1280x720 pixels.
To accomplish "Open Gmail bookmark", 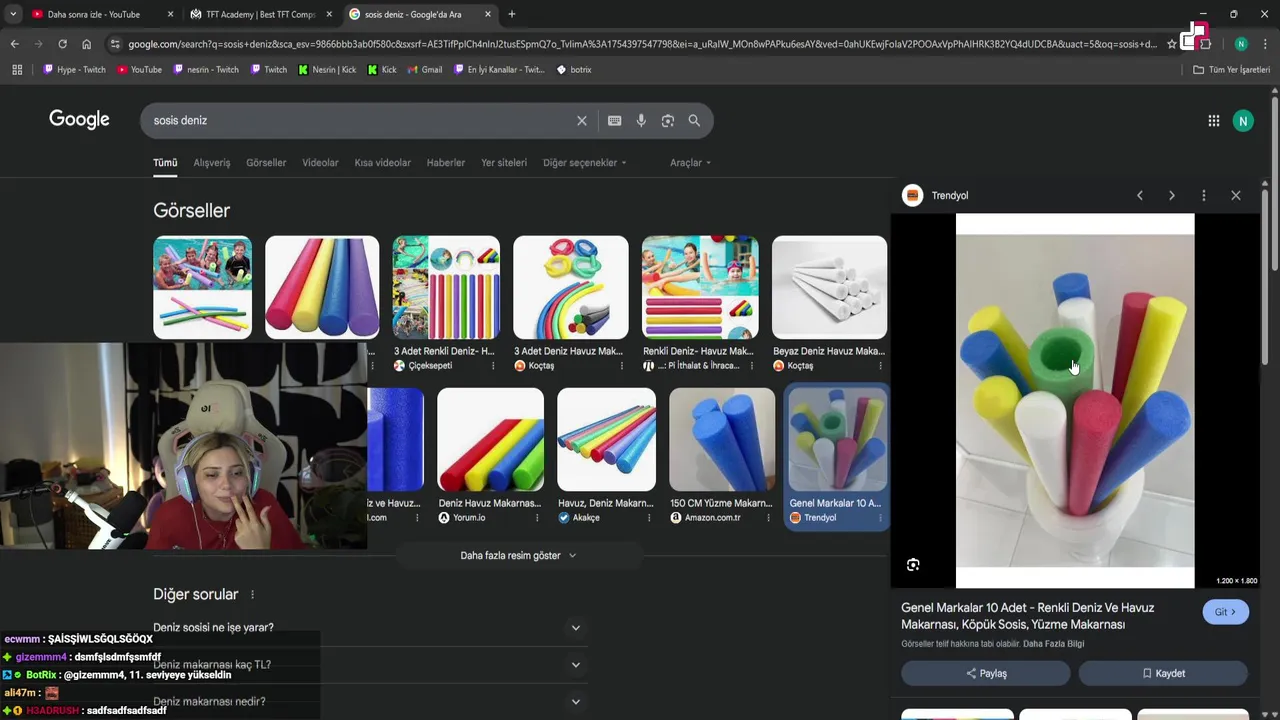I will tap(424, 70).
